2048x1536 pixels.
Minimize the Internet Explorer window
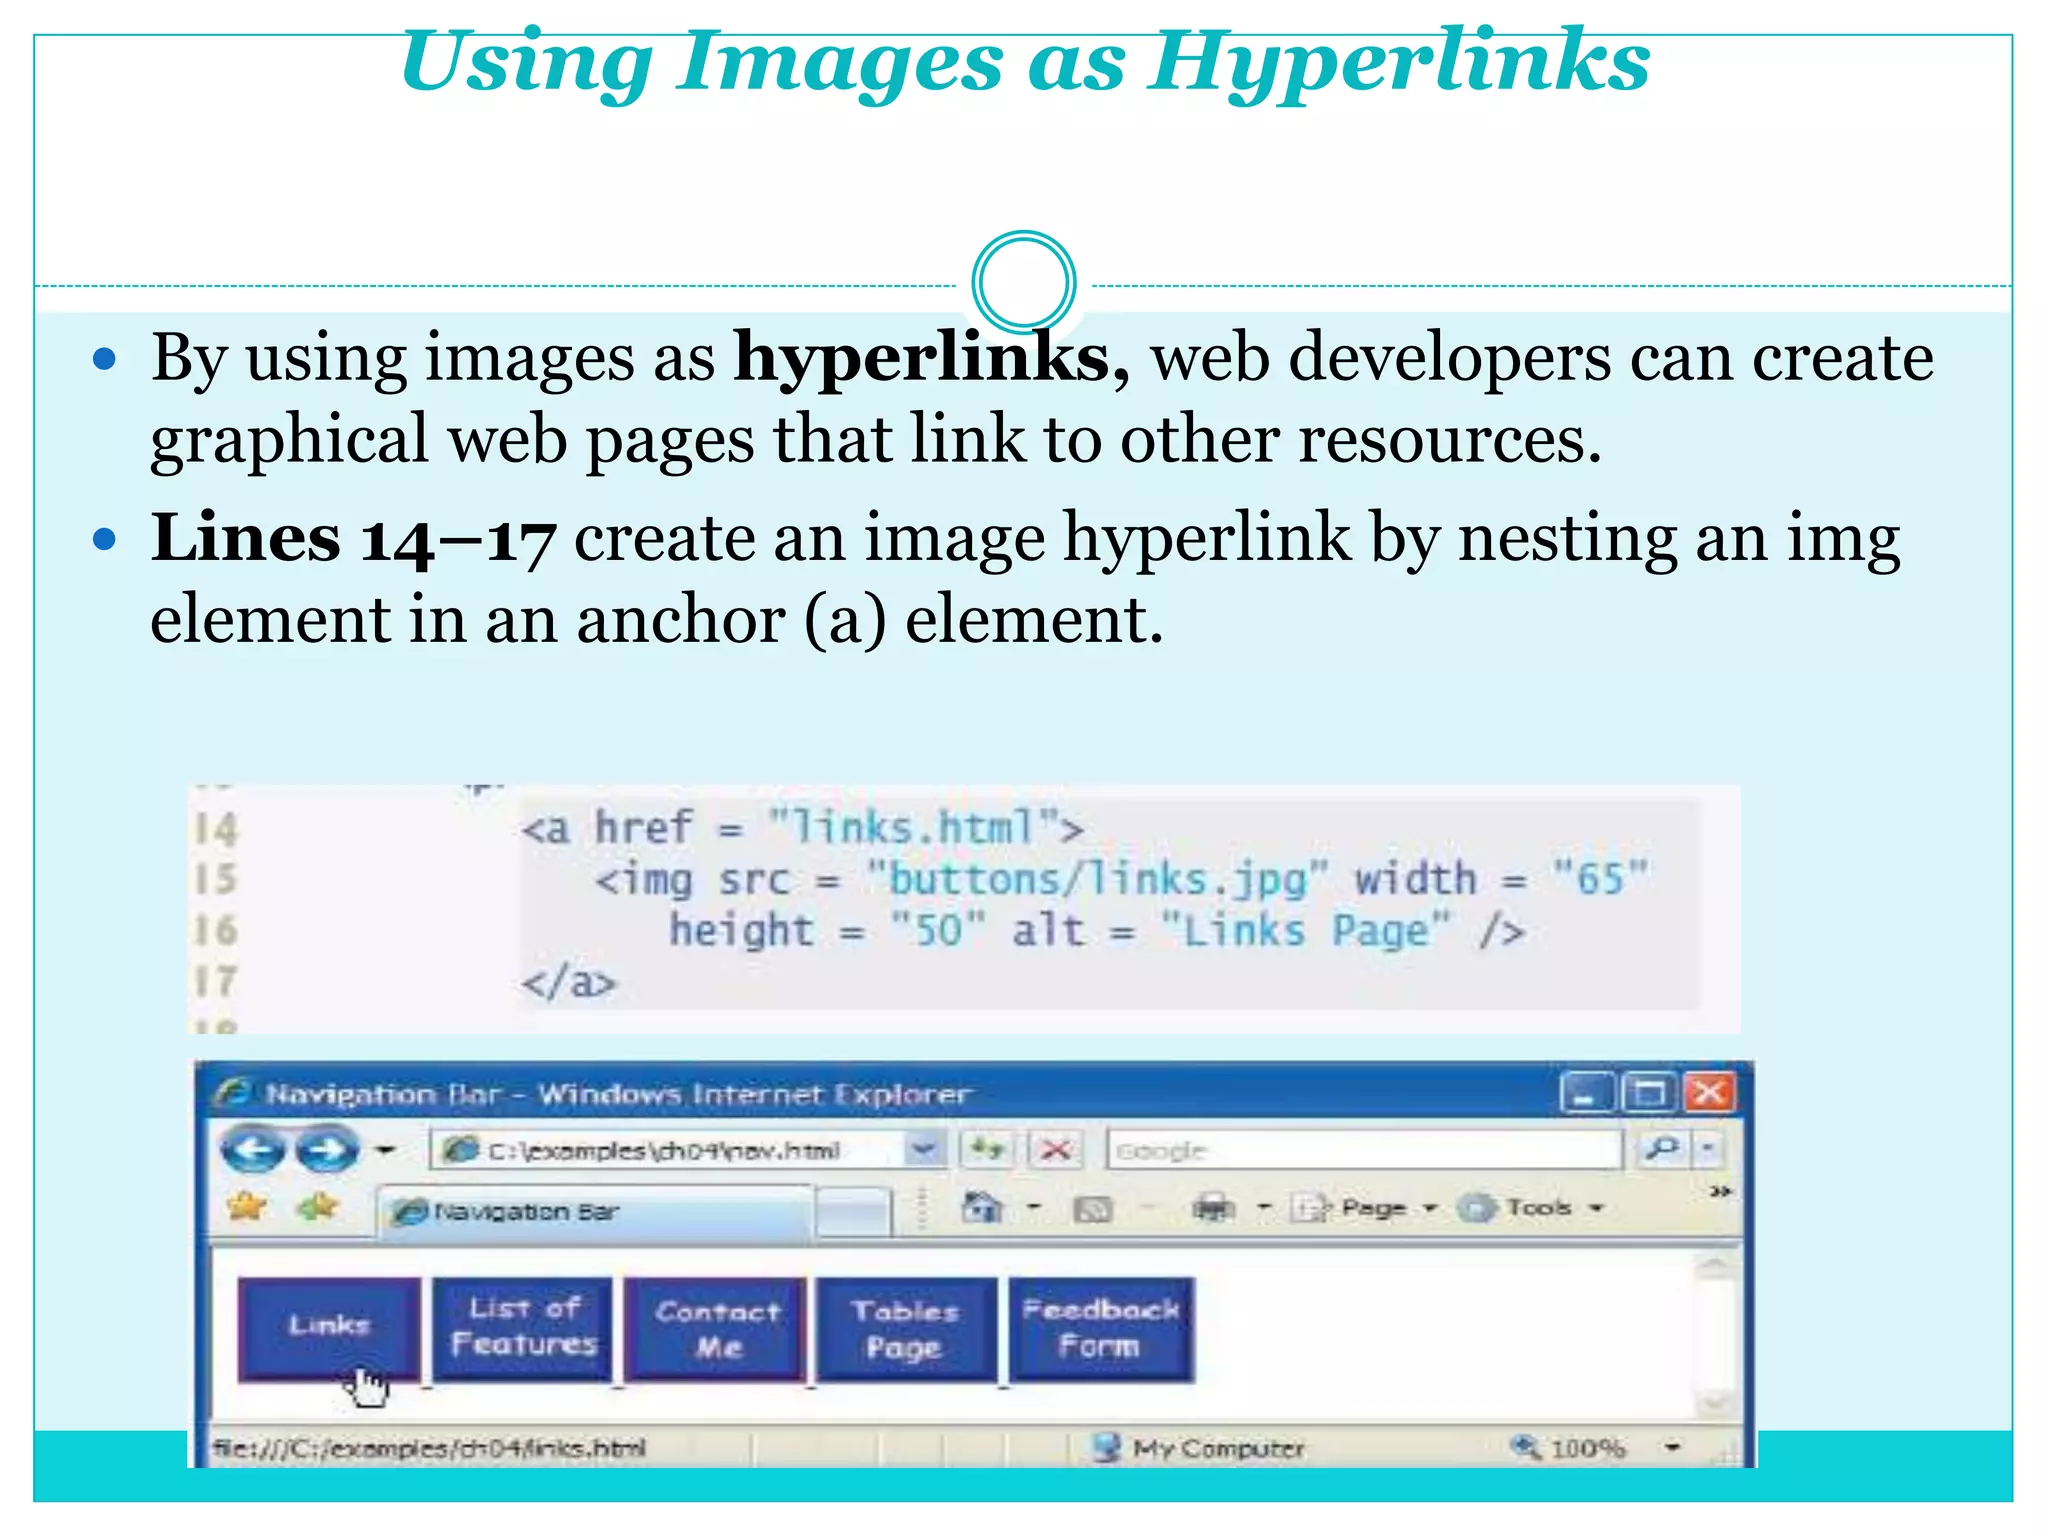point(1587,1093)
